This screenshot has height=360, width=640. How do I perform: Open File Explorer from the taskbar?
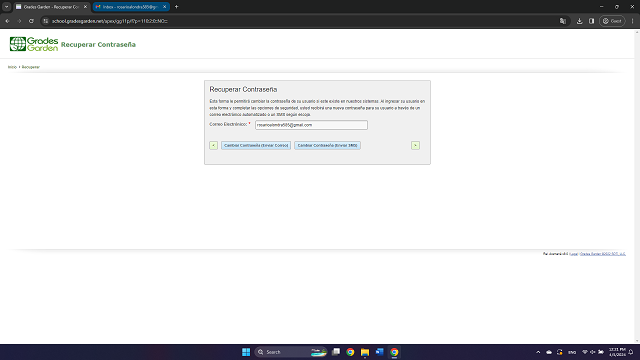pos(365,352)
